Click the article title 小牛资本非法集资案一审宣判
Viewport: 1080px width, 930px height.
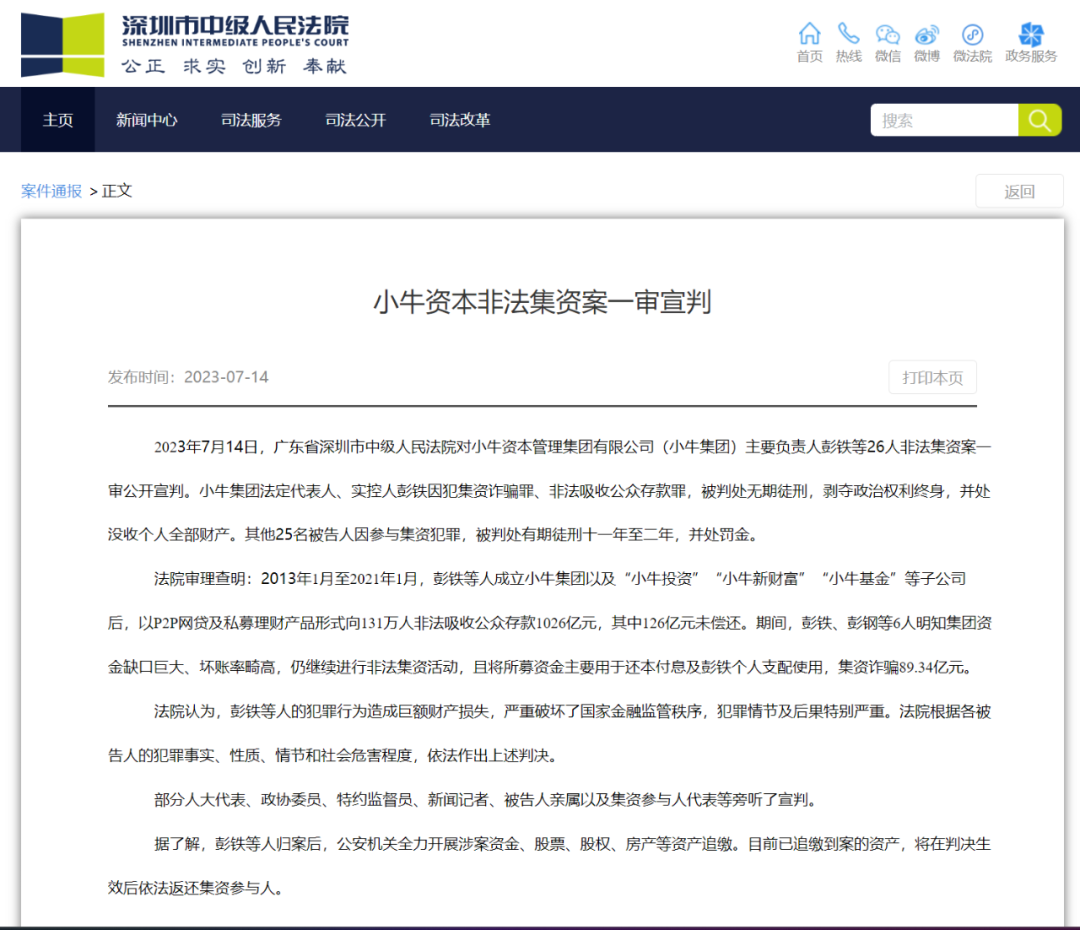click(x=542, y=301)
